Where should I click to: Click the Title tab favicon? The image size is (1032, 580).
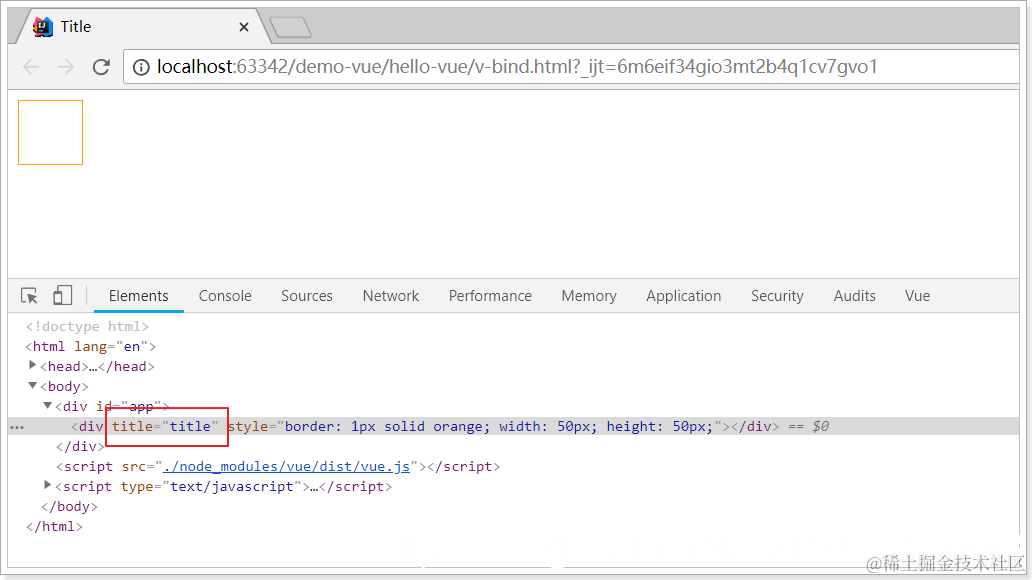(x=43, y=27)
